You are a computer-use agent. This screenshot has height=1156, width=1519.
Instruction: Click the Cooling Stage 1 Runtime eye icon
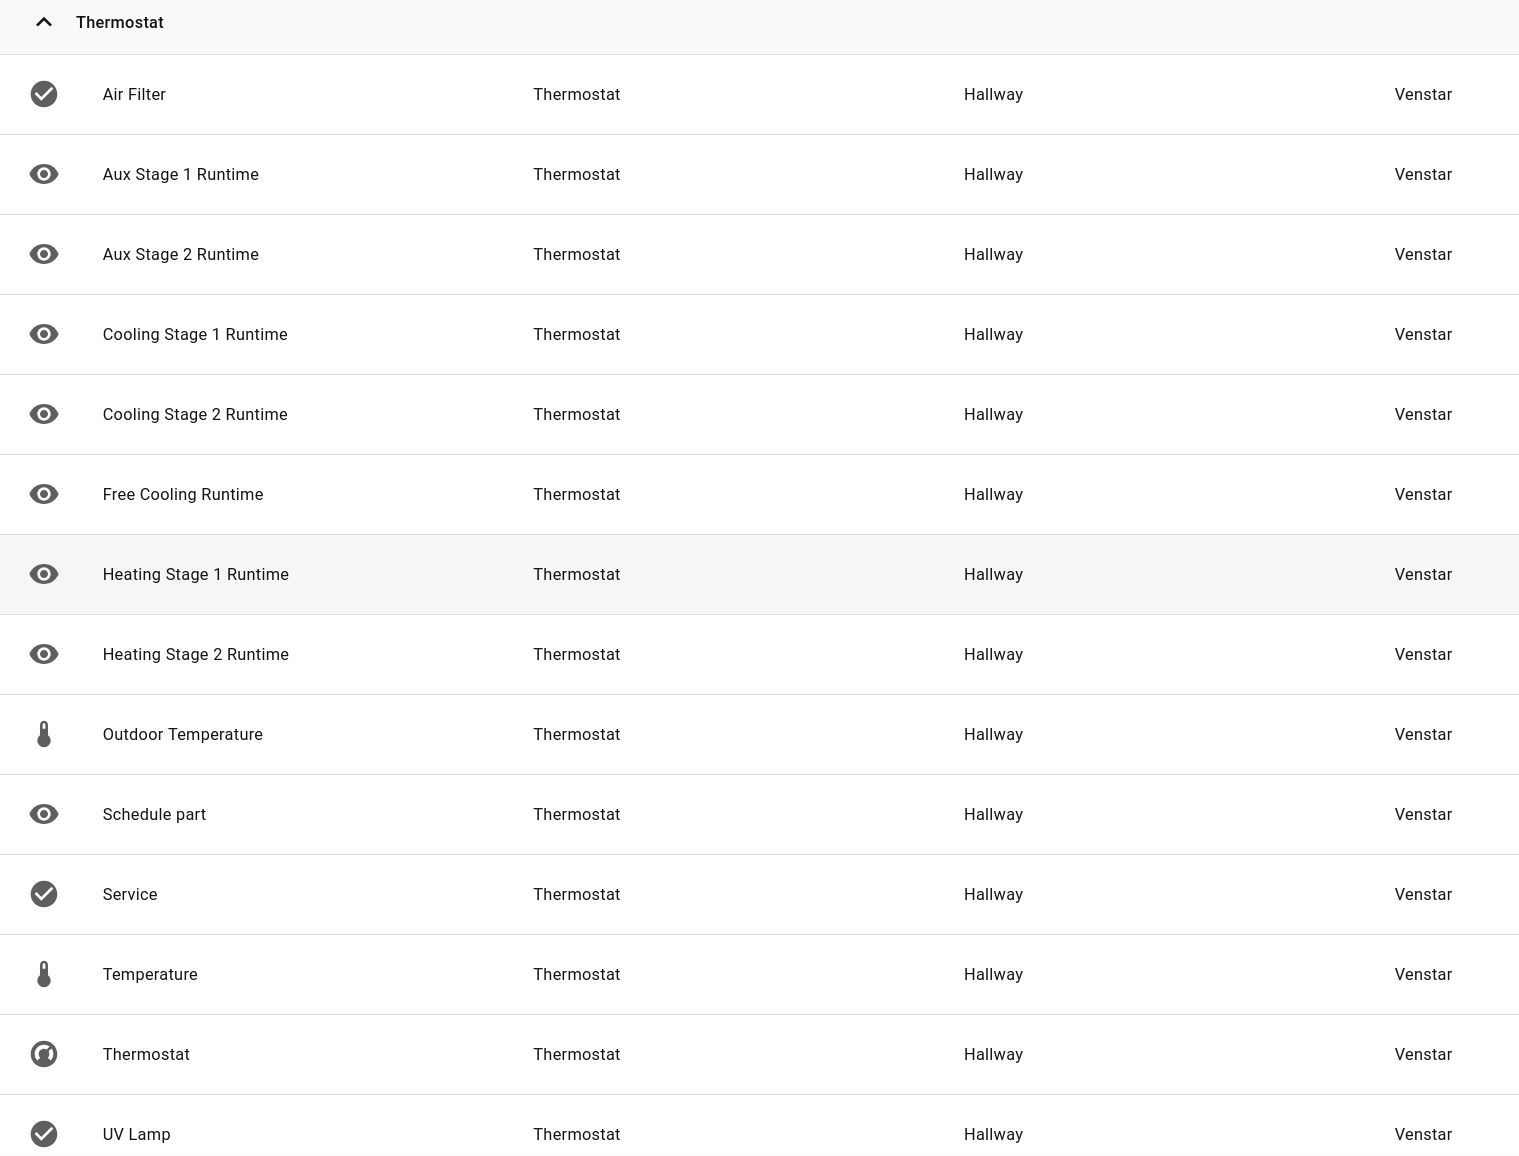click(x=44, y=334)
